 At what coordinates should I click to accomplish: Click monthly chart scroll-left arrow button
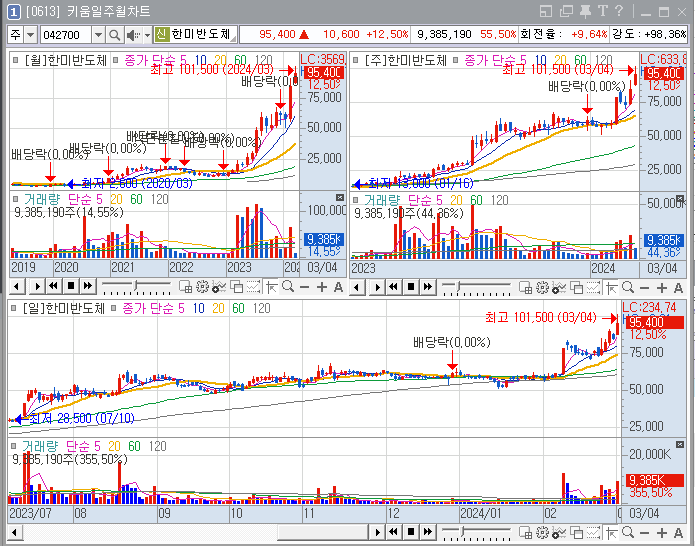tap(17, 286)
